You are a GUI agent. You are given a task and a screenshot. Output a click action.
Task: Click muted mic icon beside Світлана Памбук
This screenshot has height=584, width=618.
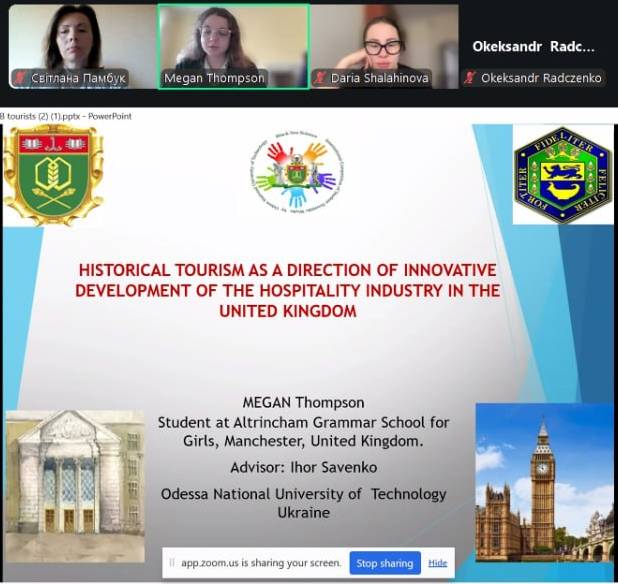[19, 78]
